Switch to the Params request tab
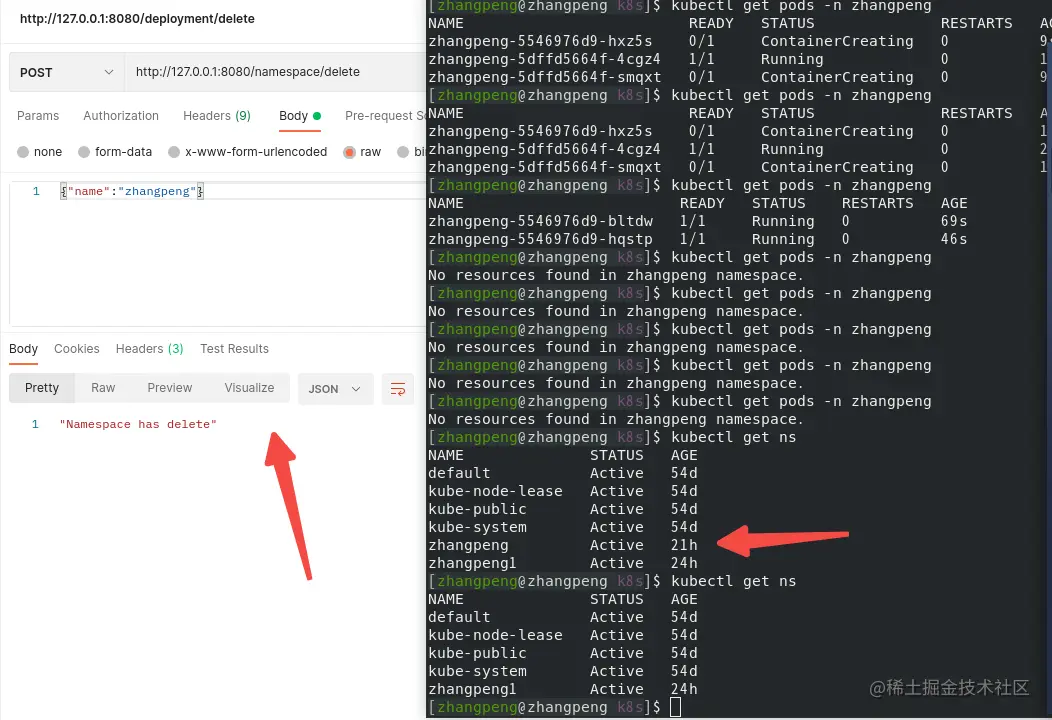Screen dimensions: 1052x720 tap(38, 115)
